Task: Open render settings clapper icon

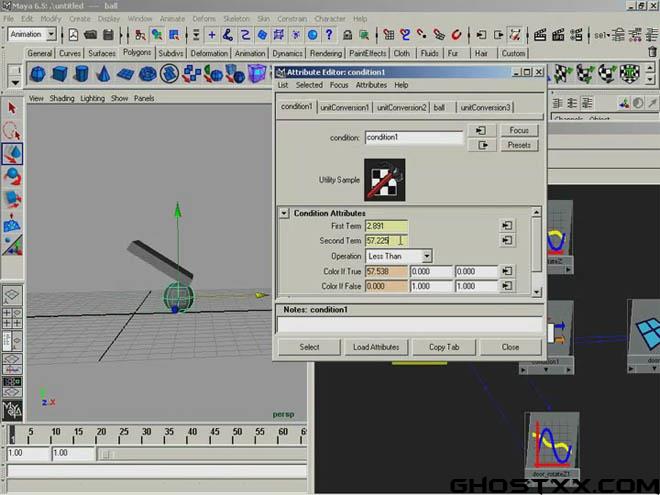Action: pos(576,35)
